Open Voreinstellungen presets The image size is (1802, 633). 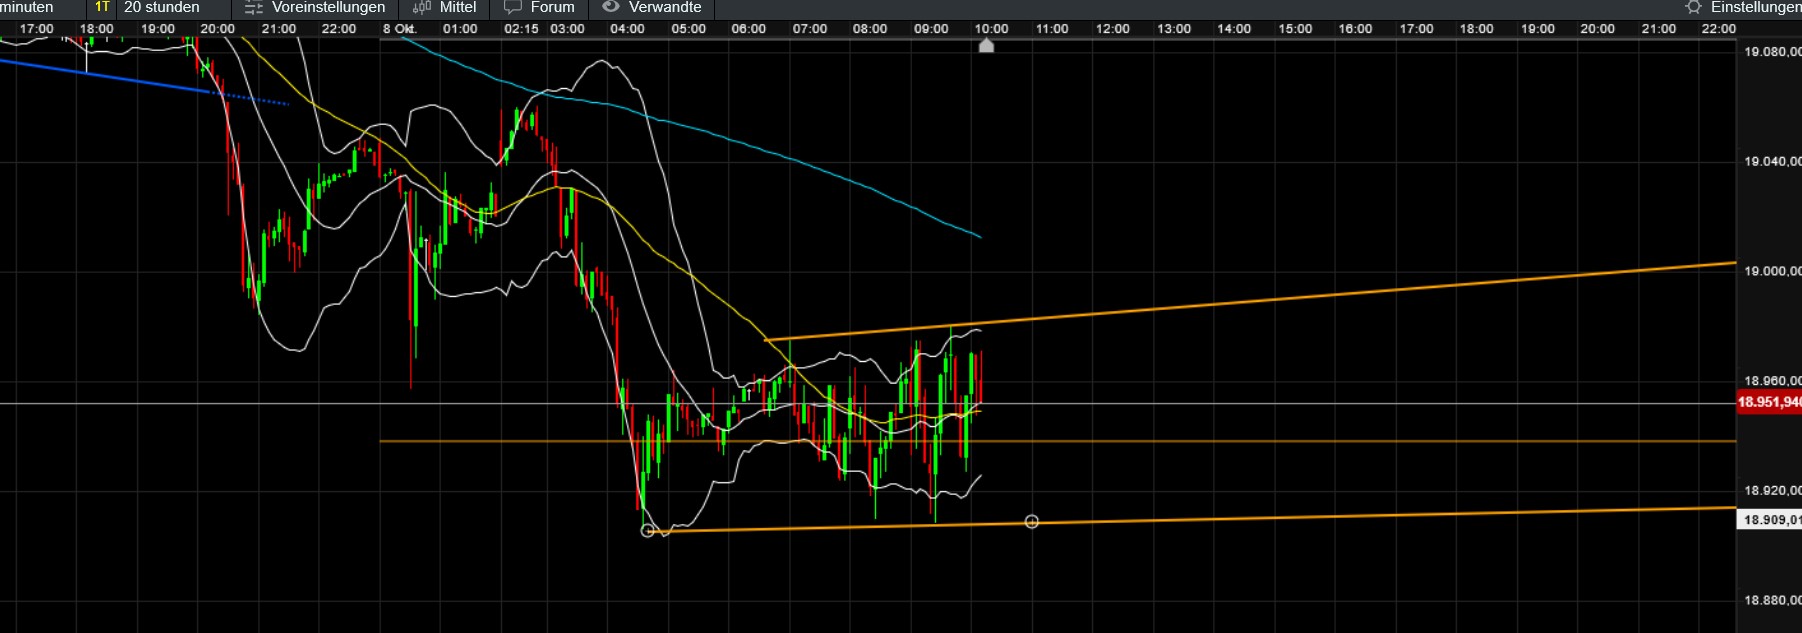click(x=315, y=7)
